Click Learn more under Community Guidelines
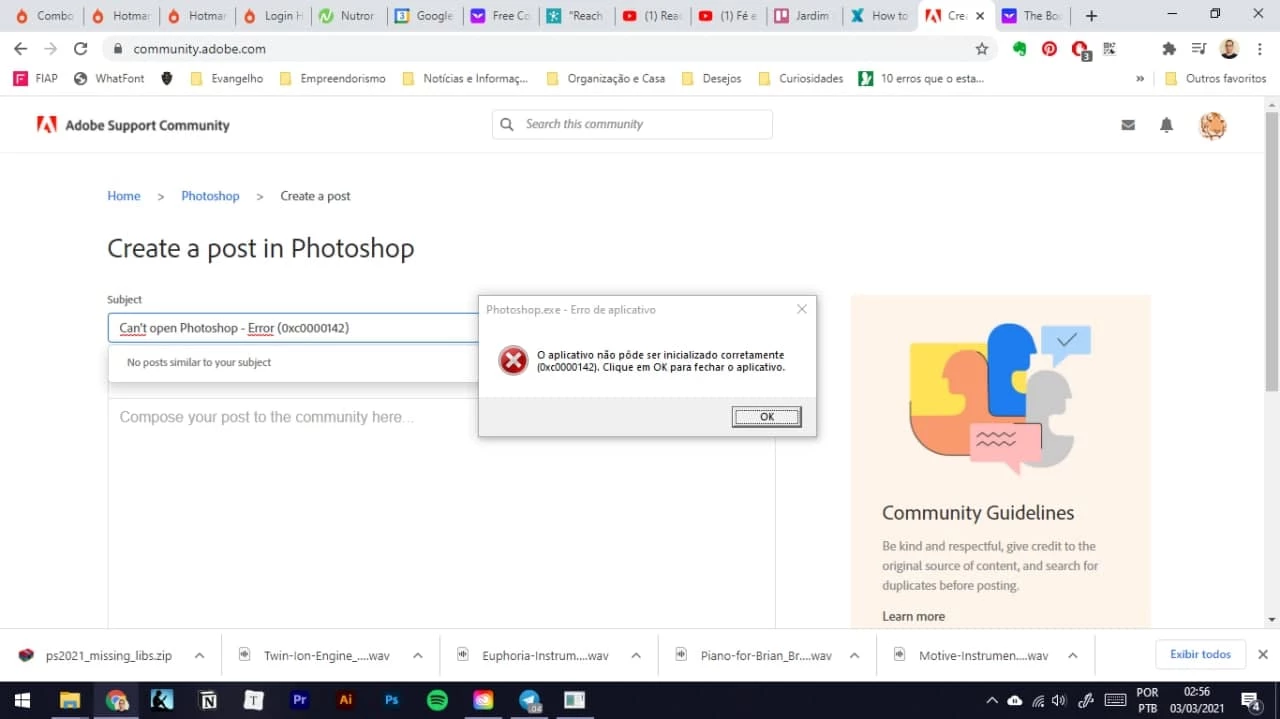 click(x=913, y=616)
